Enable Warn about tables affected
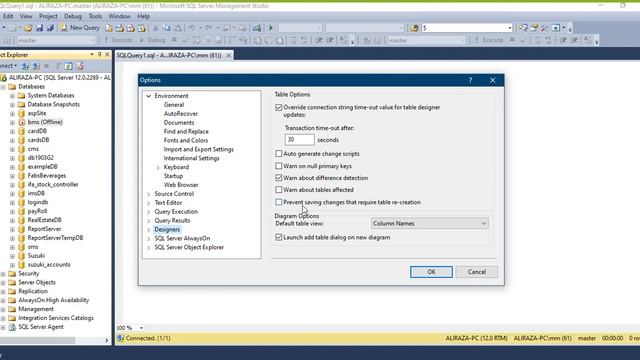This screenshot has height=360, width=640. click(x=278, y=190)
